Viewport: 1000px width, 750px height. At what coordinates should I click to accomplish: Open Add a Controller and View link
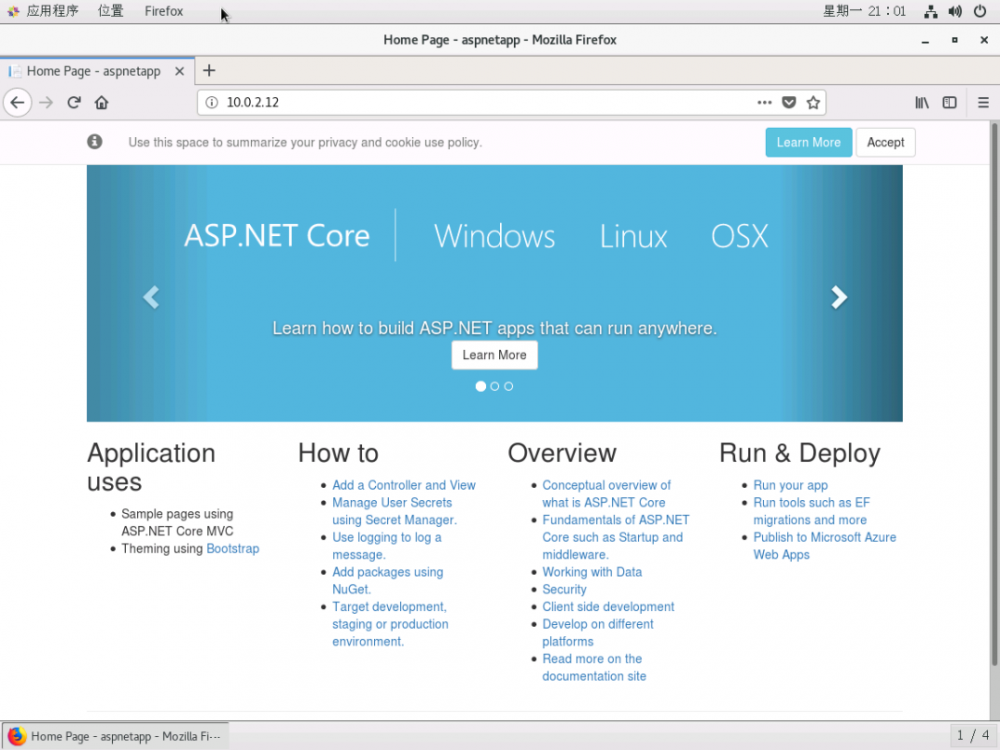coord(404,485)
